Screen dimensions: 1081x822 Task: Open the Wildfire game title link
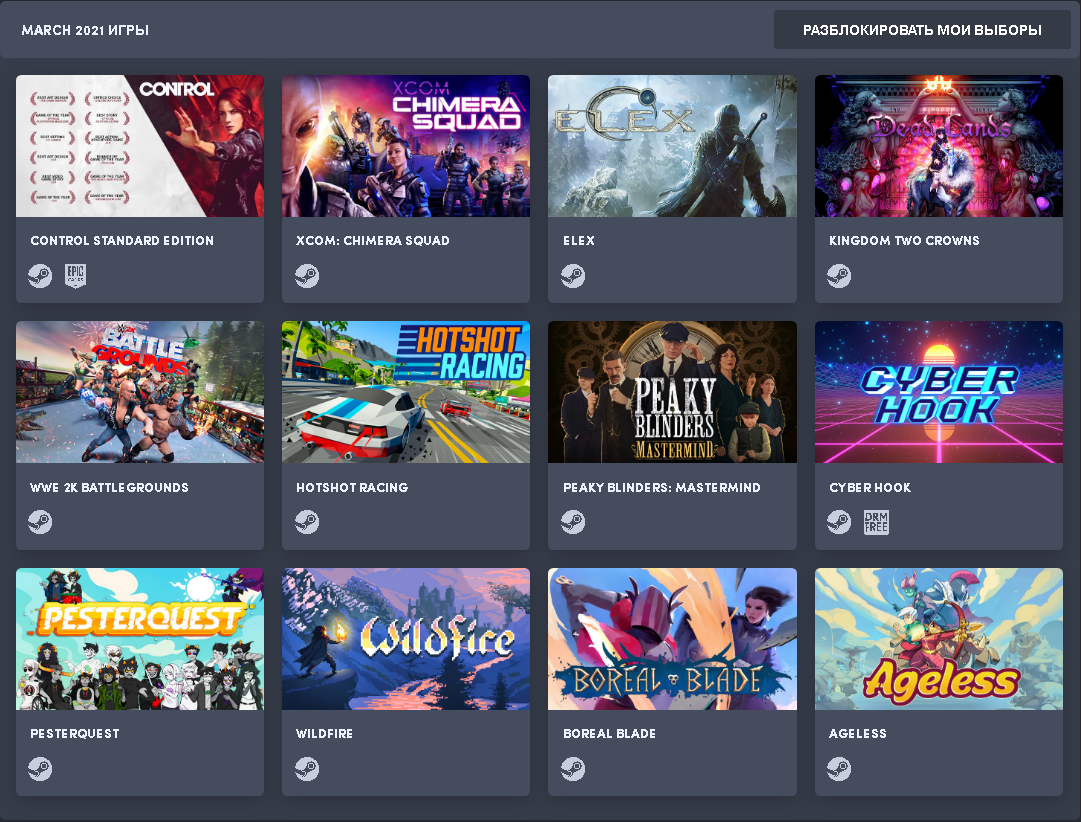[324, 734]
